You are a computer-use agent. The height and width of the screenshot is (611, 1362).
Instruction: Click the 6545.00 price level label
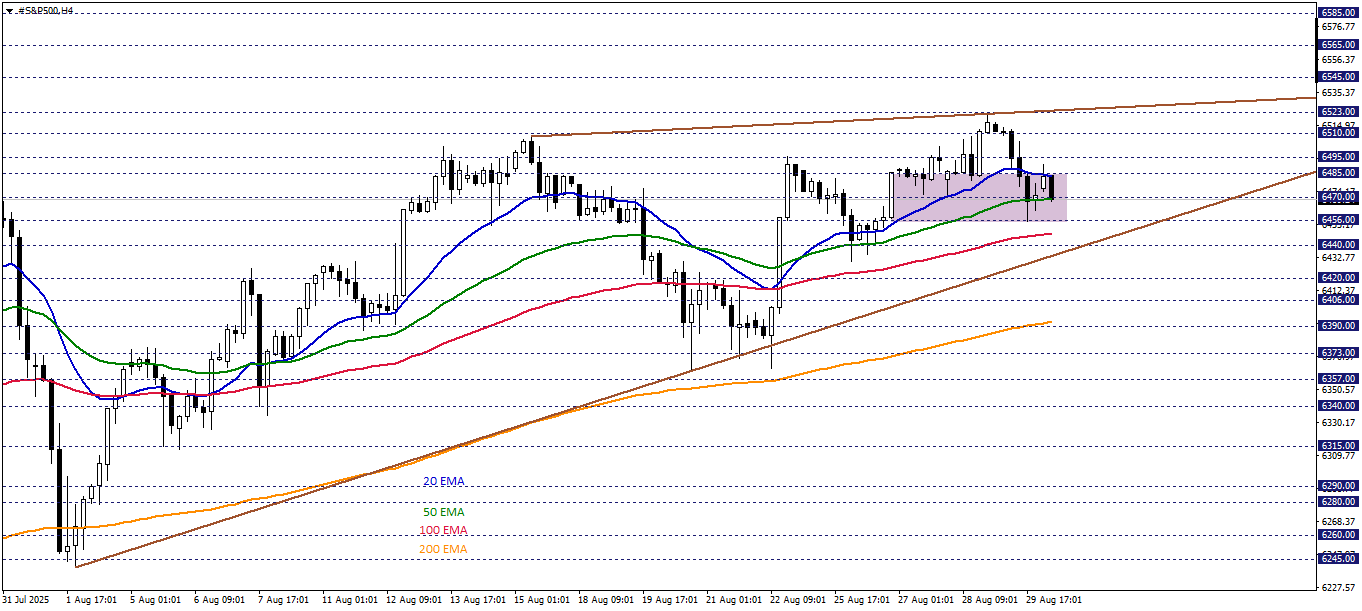pos(1338,76)
